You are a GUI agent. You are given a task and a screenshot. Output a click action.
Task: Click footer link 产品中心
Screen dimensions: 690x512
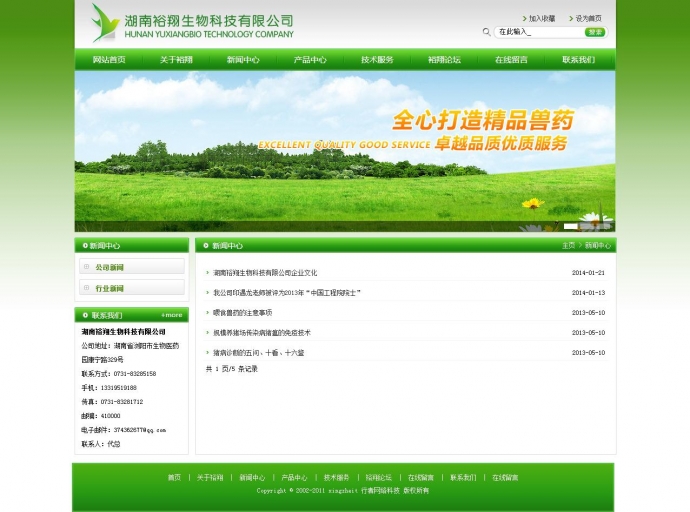(294, 477)
